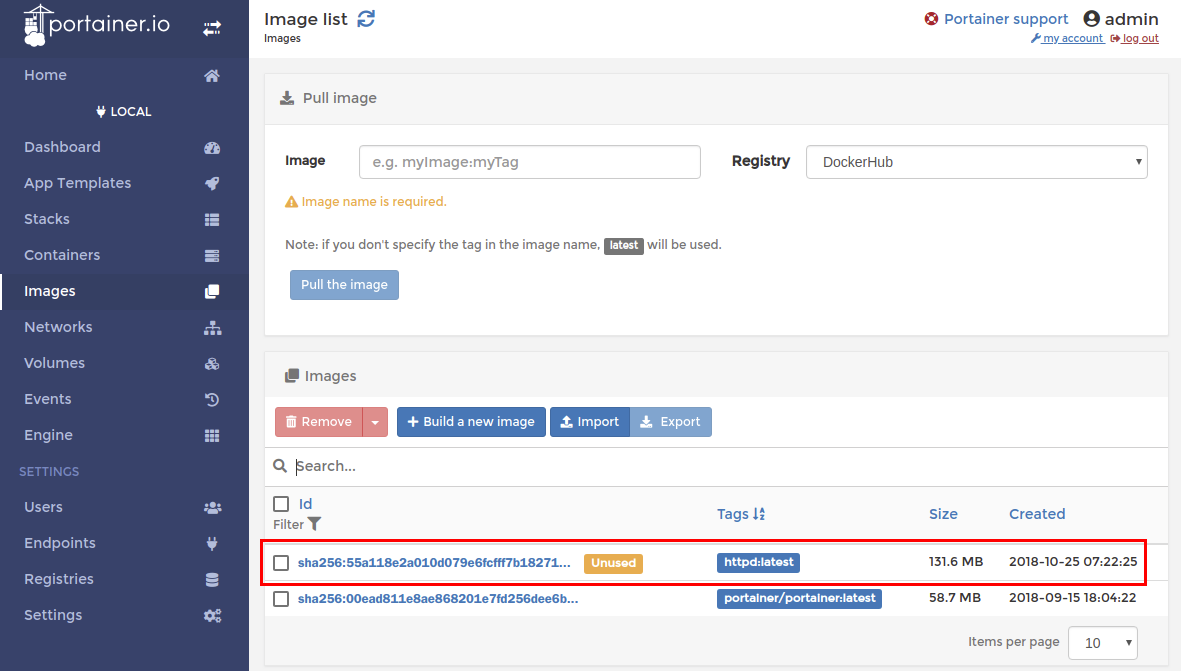The height and width of the screenshot is (671, 1181).
Task: Open Containers in the sidebar
Action: tap(62, 255)
